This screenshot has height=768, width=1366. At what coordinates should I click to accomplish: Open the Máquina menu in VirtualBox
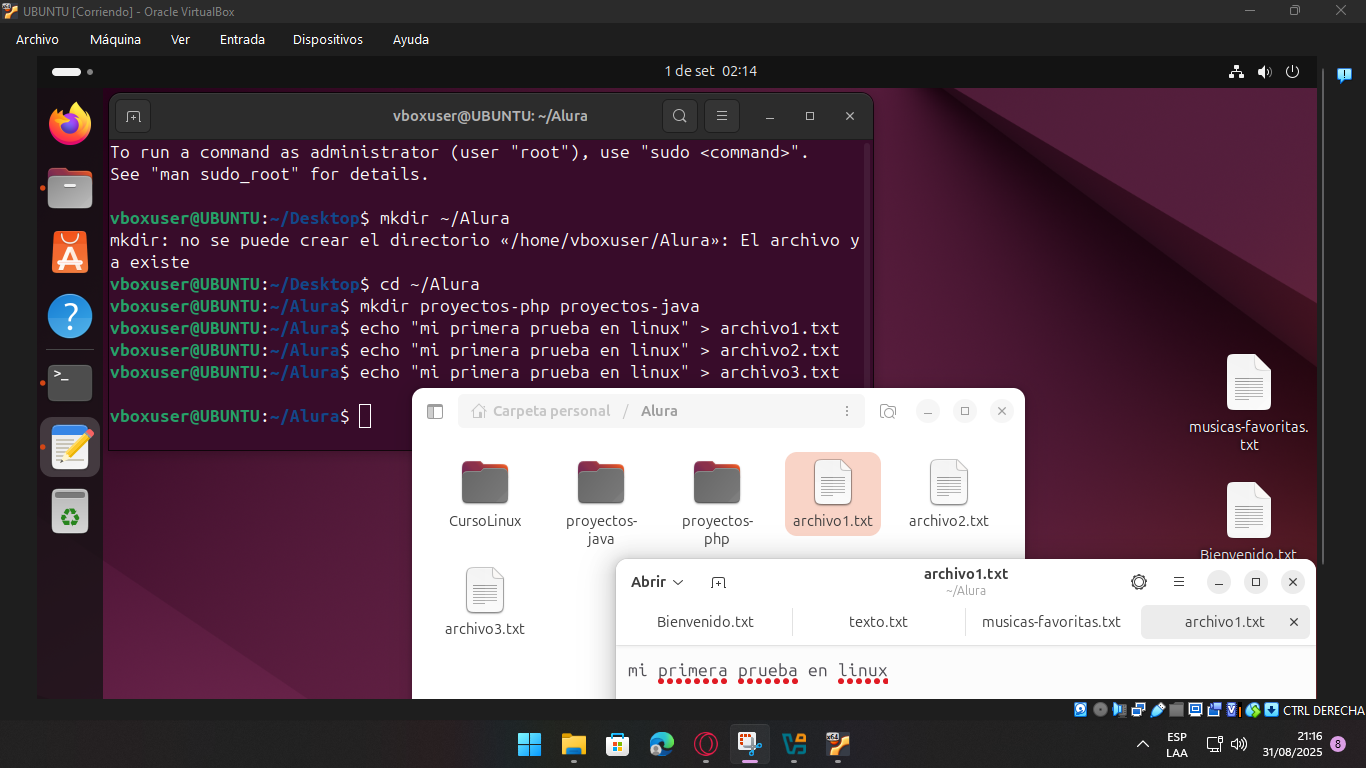click(115, 40)
